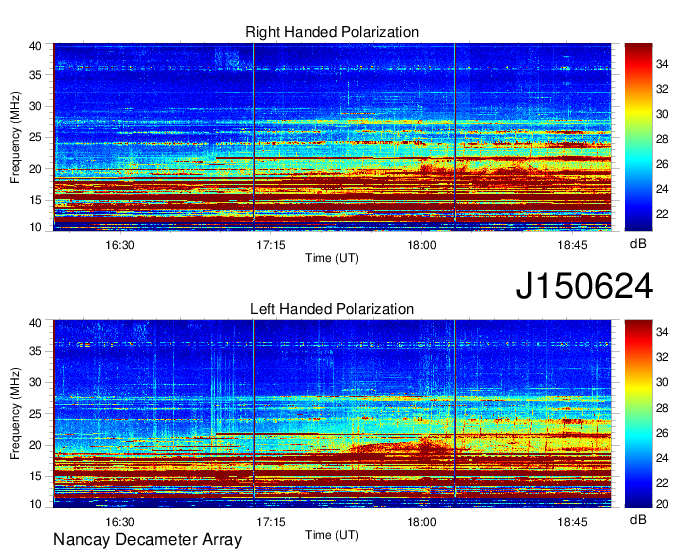Click the 40 MHz tick label on bottom plot

(x=35, y=323)
